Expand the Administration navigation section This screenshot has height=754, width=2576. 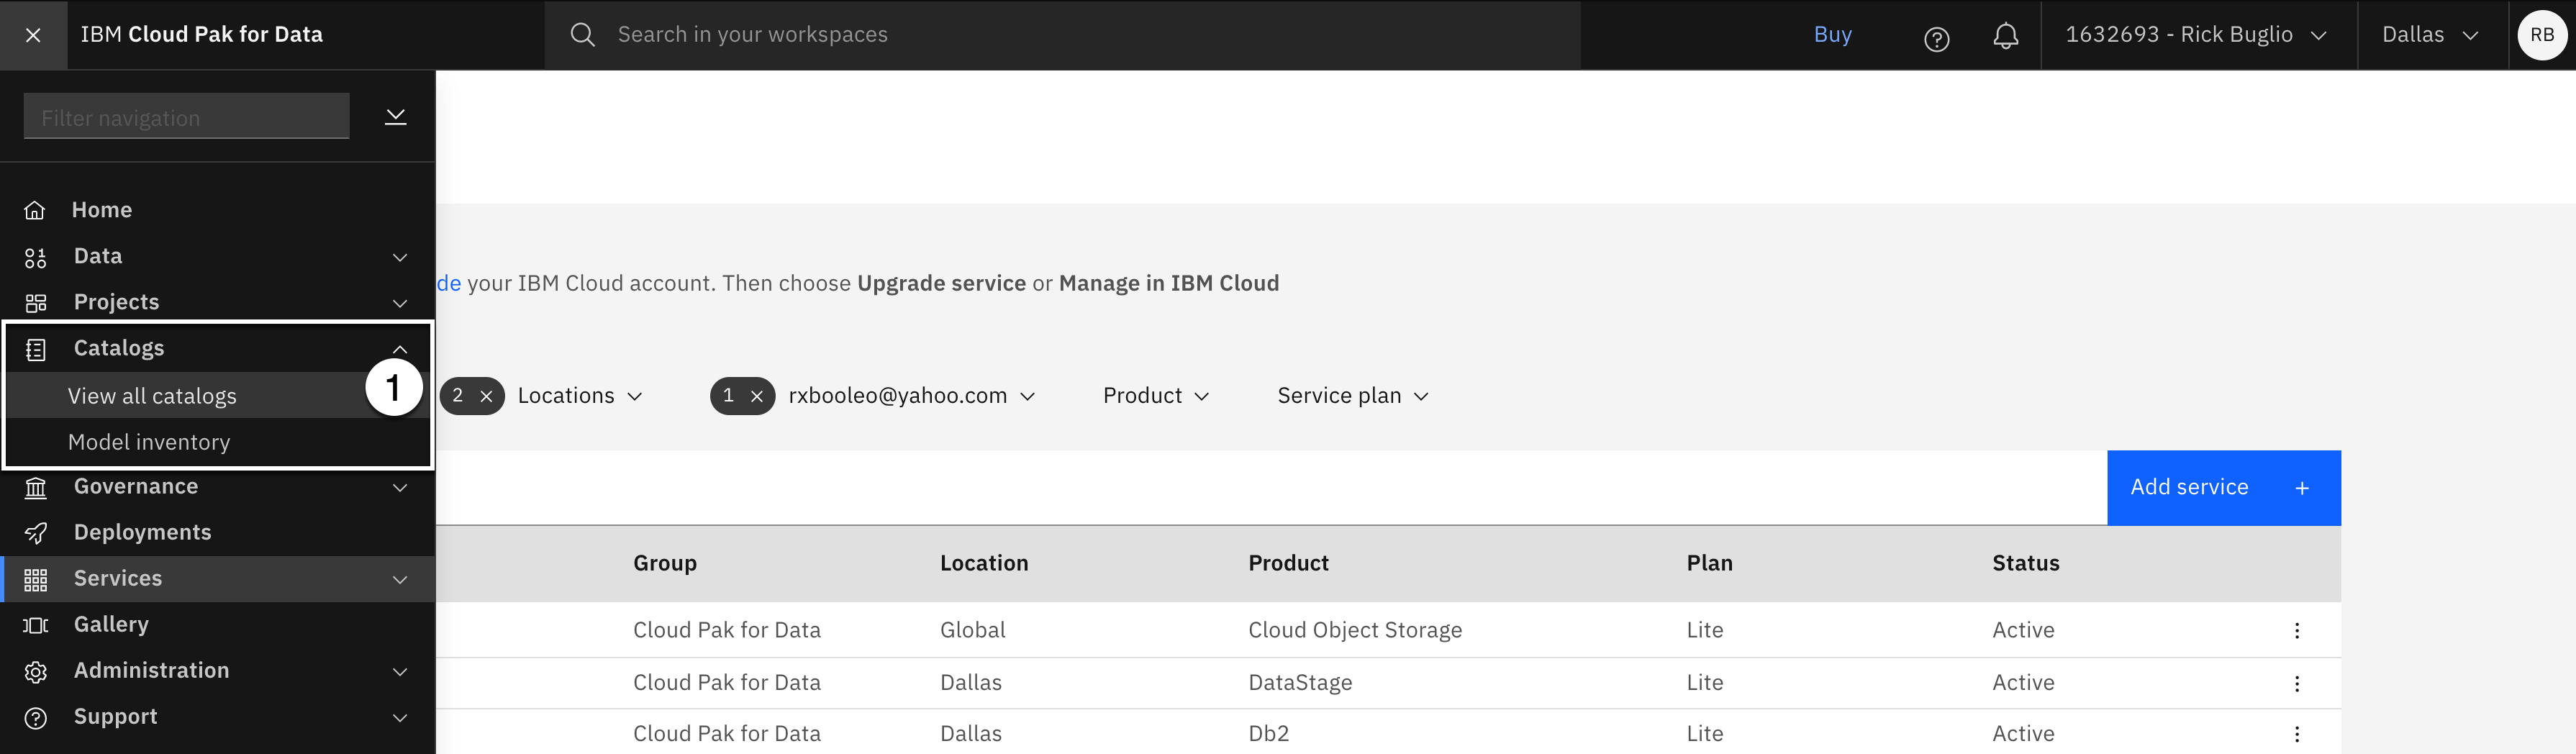click(400, 671)
